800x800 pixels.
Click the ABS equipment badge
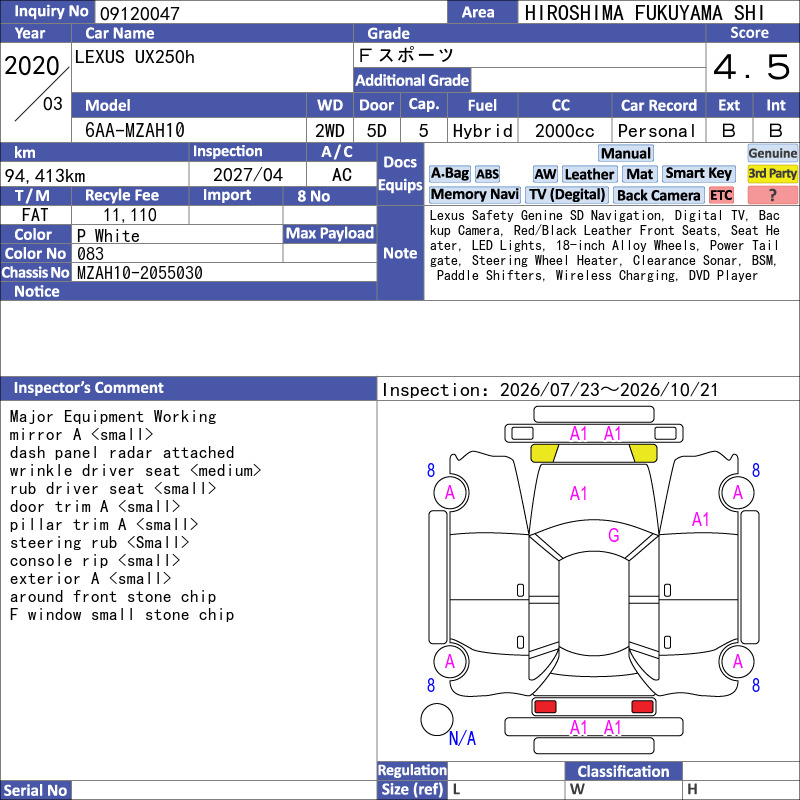click(487, 174)
